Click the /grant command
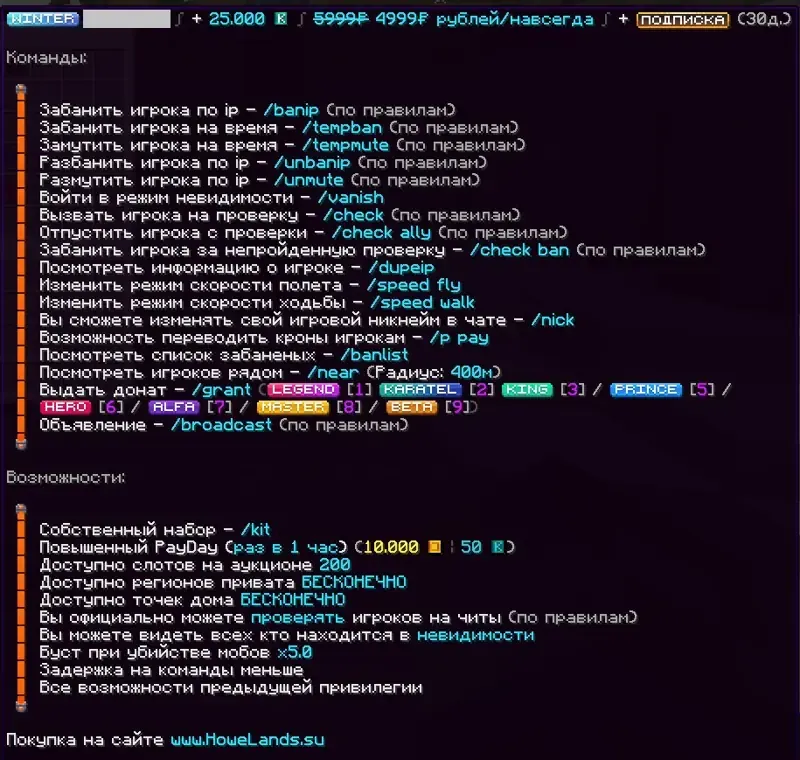The width and height of the screenshot is (800, 760). pos(221,390)
